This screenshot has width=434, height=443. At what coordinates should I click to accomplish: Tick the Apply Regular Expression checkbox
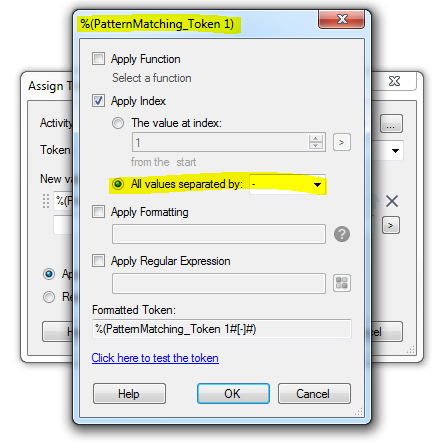98,260
